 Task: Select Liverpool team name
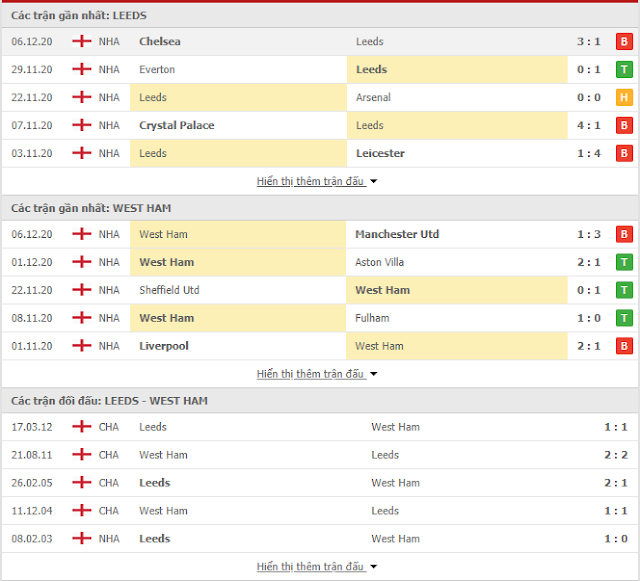click(164, 346)
